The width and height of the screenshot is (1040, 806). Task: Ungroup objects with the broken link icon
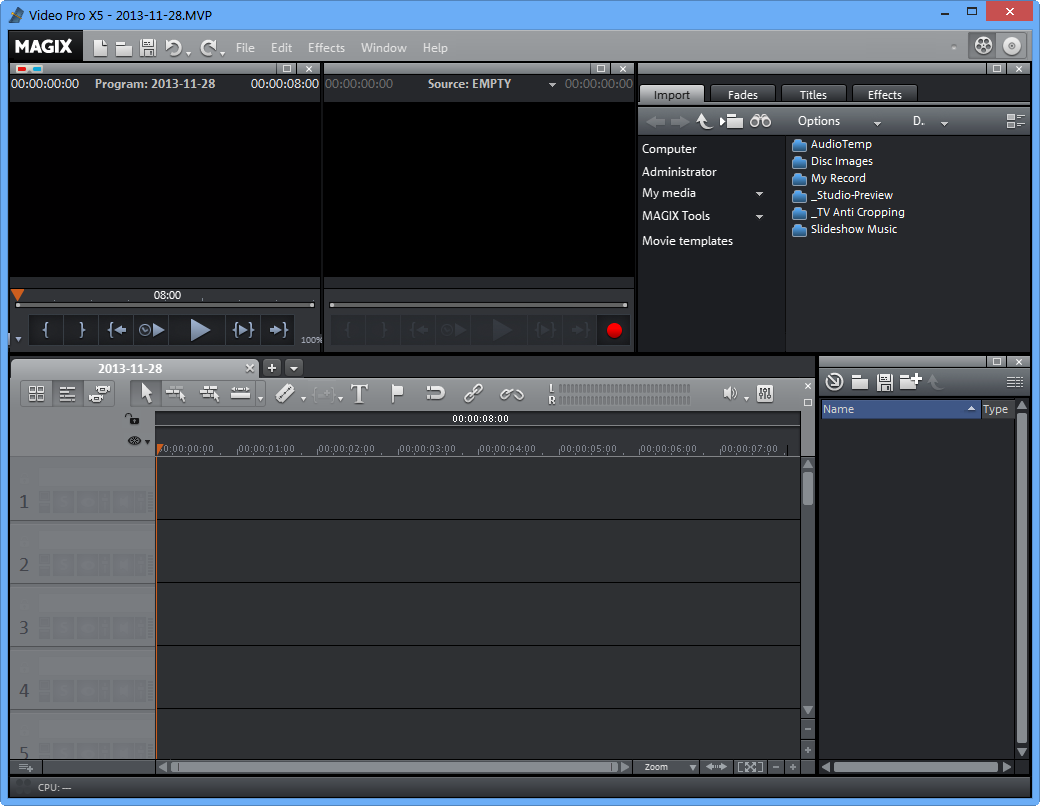[512, 393]
